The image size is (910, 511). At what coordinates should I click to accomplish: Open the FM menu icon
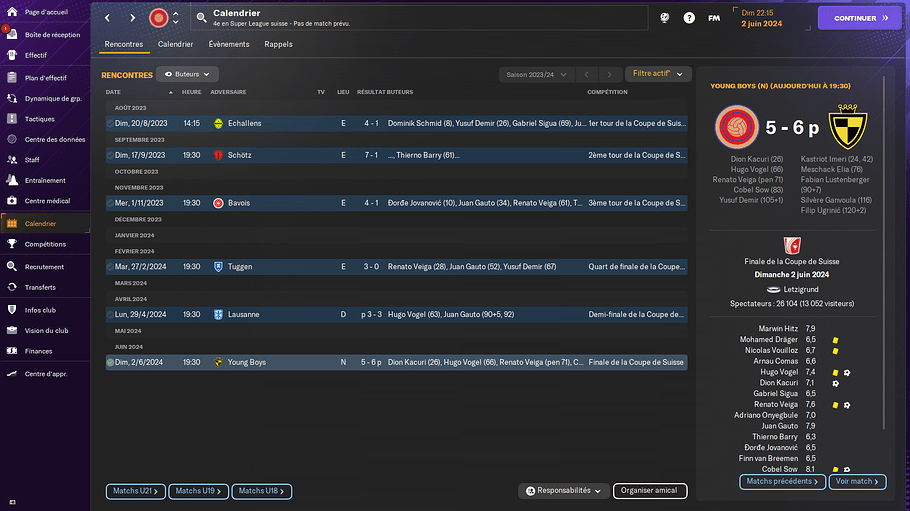tap(714, 18)
